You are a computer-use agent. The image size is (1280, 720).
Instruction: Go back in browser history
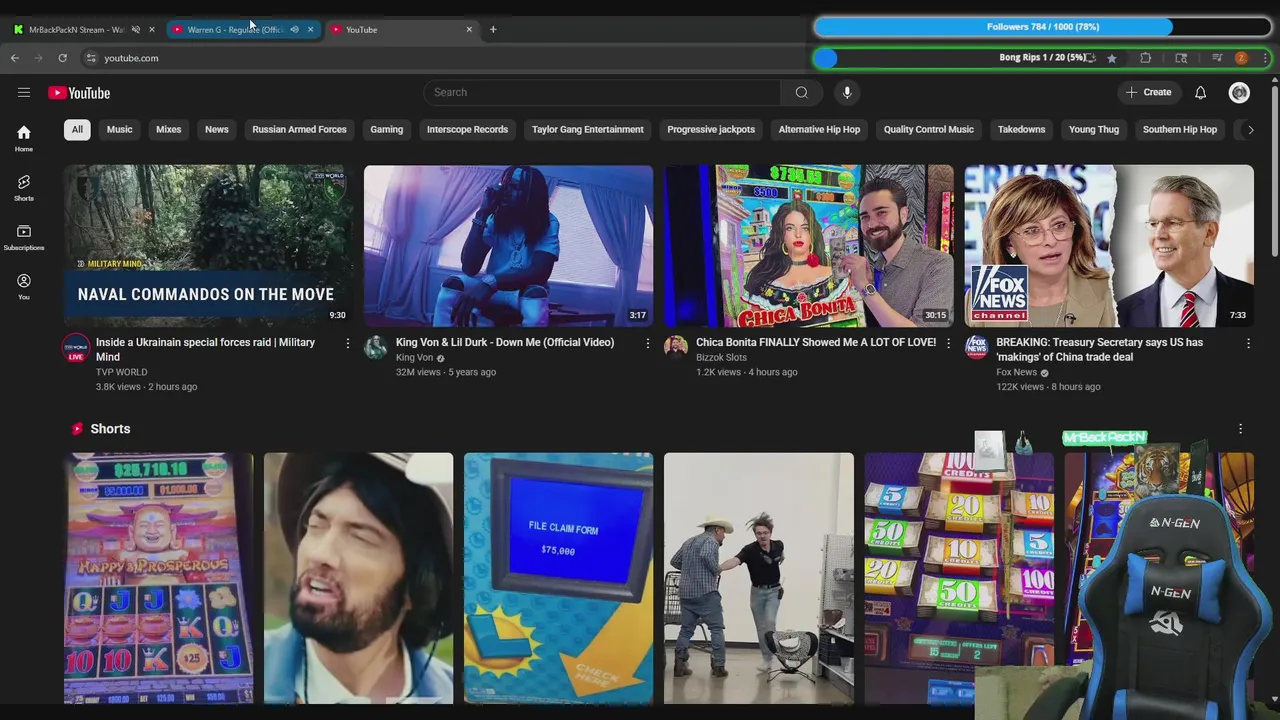click(15, 58)
